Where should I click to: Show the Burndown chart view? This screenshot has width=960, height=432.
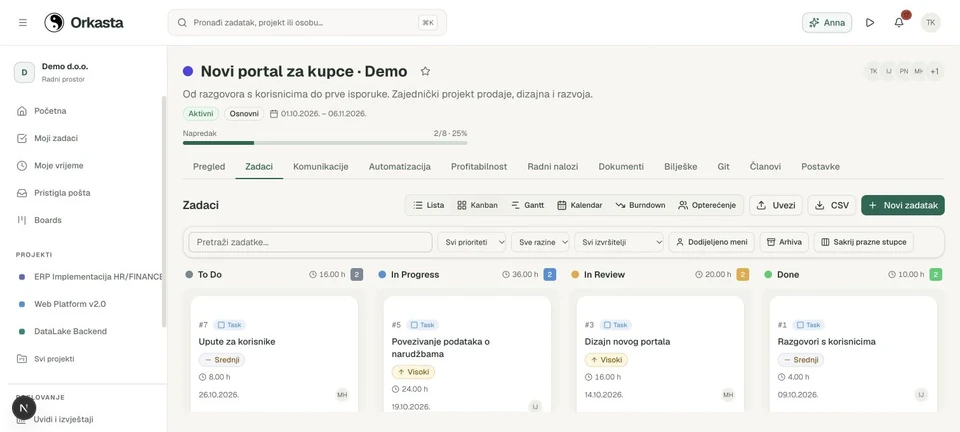pos(640,206)
